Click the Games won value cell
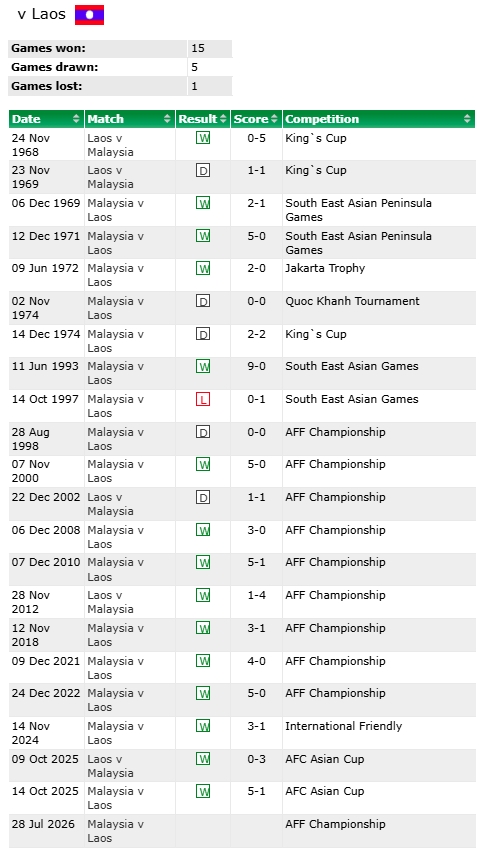Screen dimensions: 484x861 pos(209,48)
